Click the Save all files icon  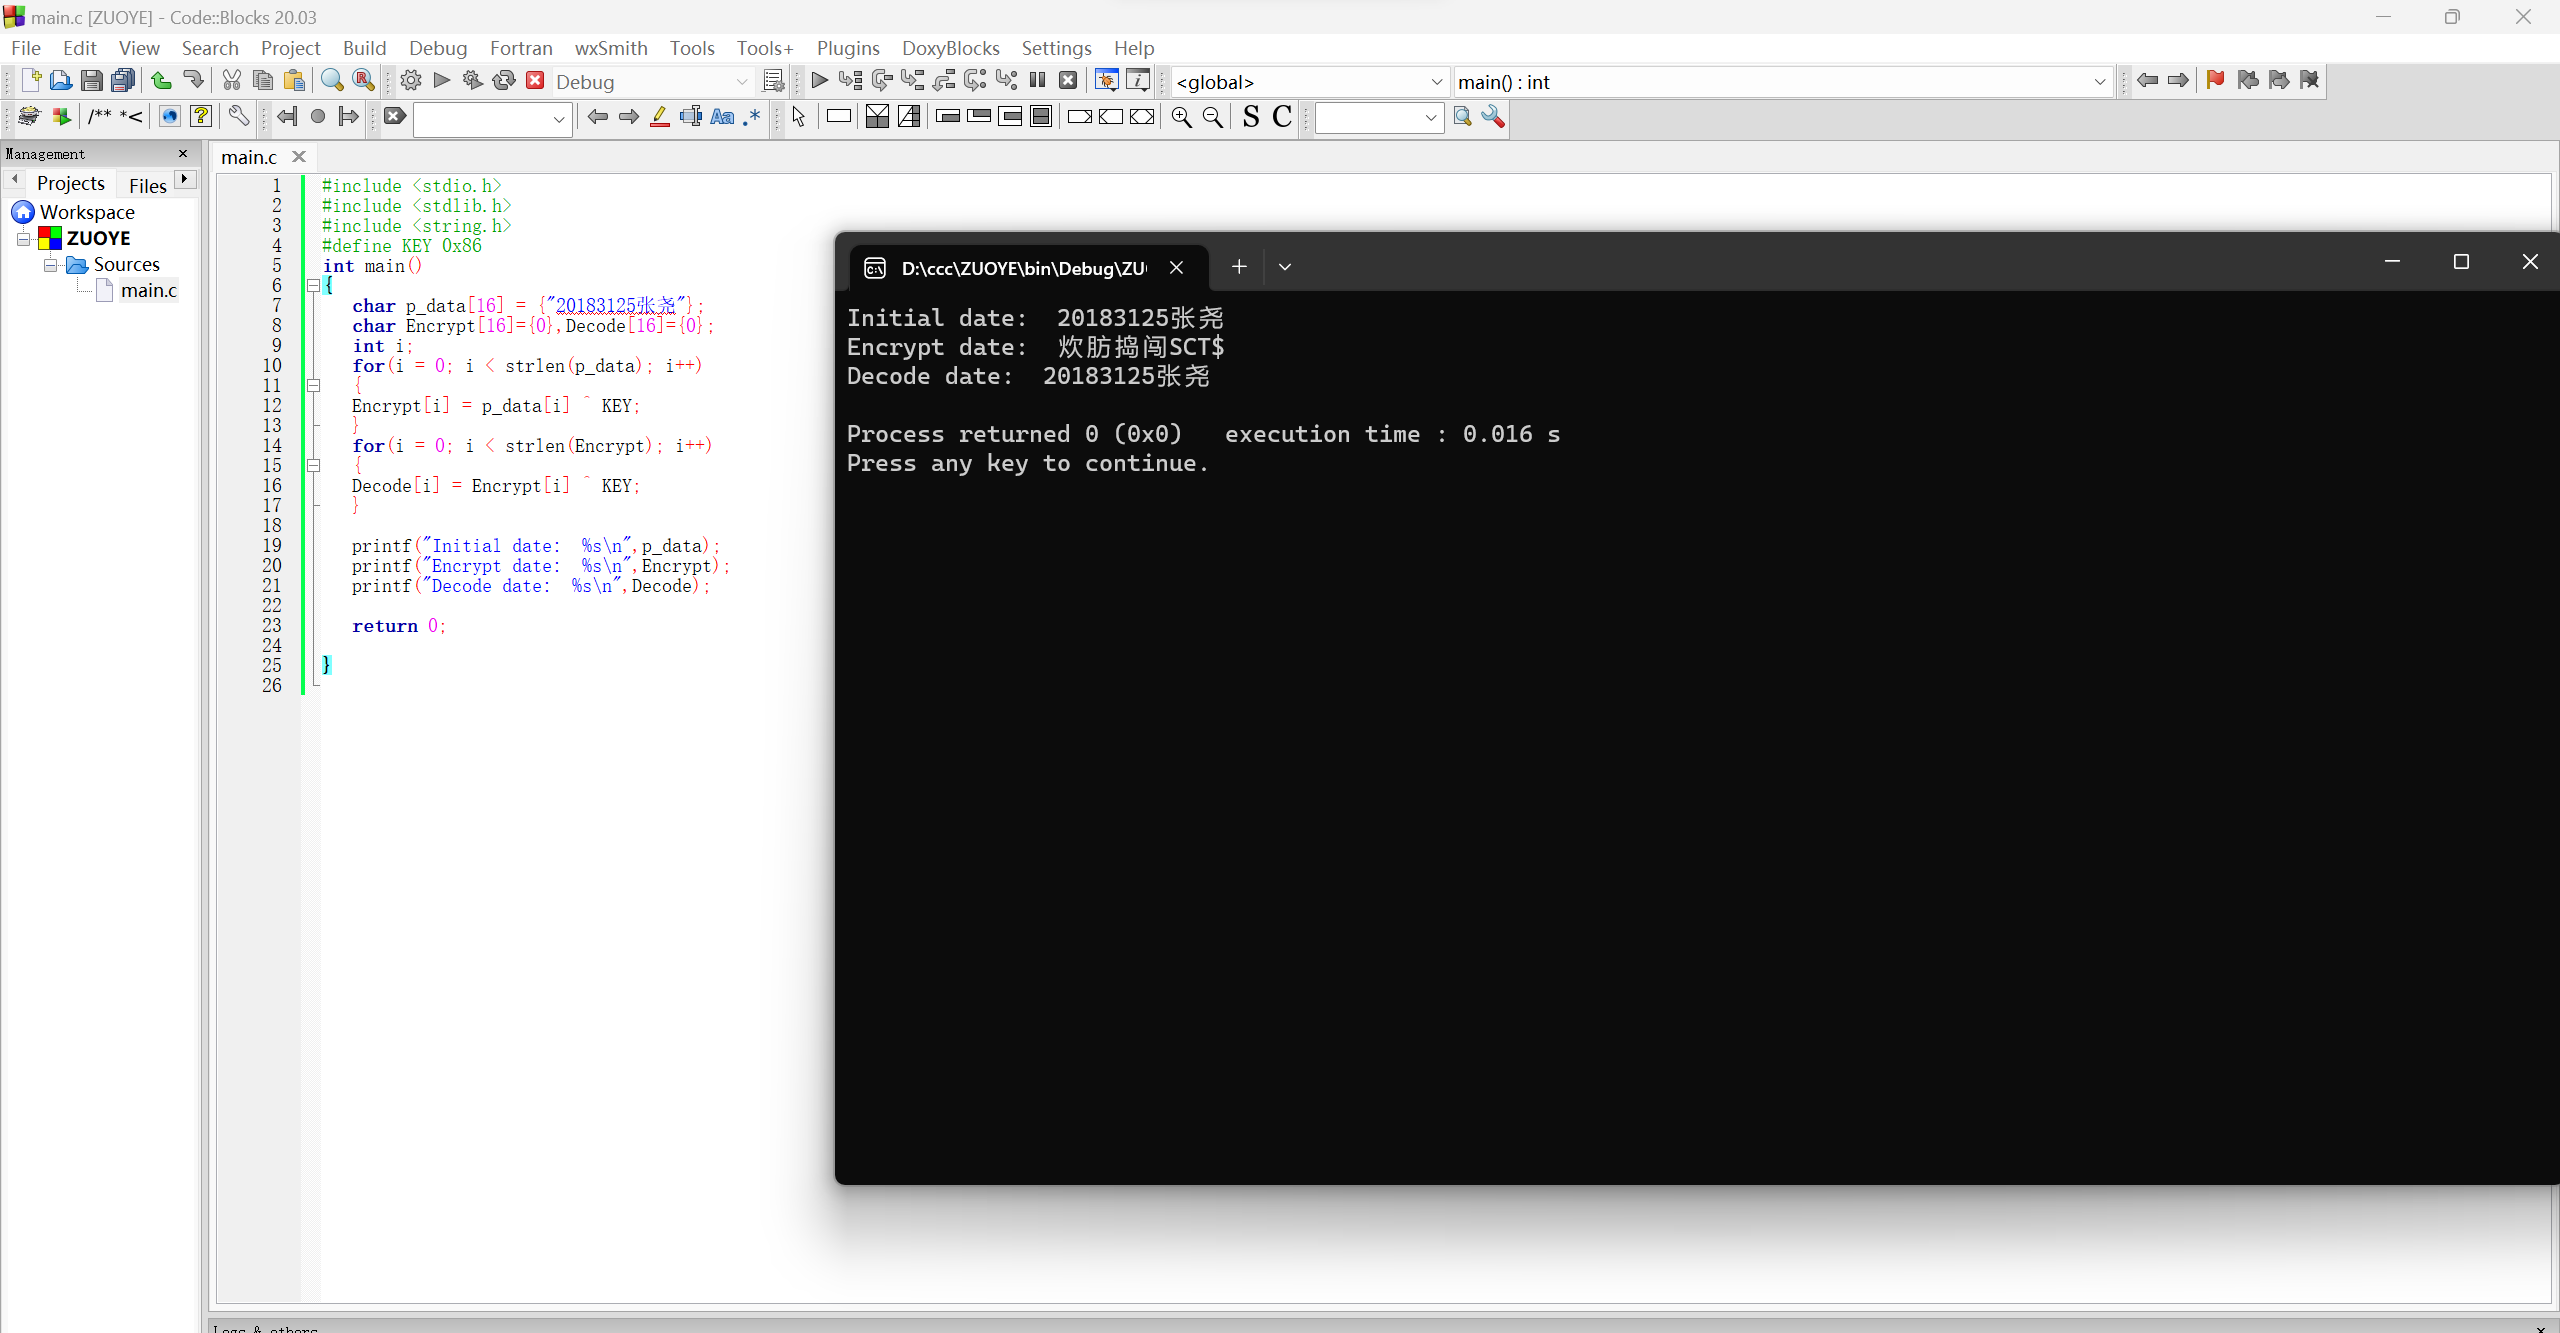tap(123, 81)
